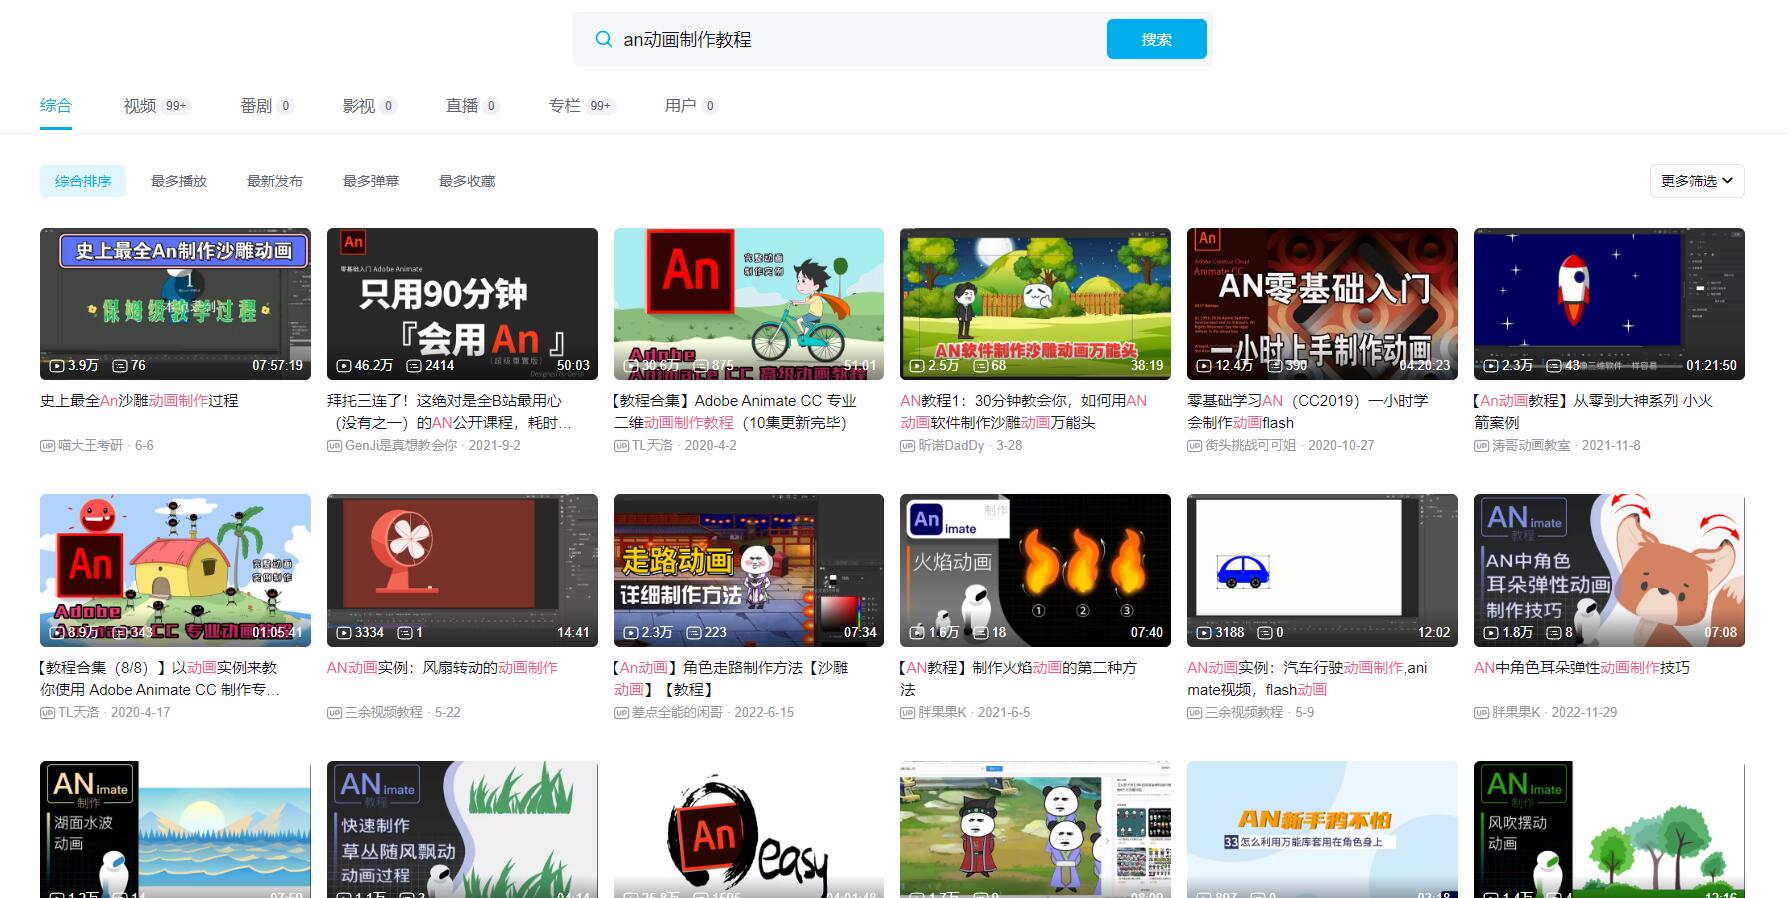Click the 汽车行驶动画制作 title

1307,678
